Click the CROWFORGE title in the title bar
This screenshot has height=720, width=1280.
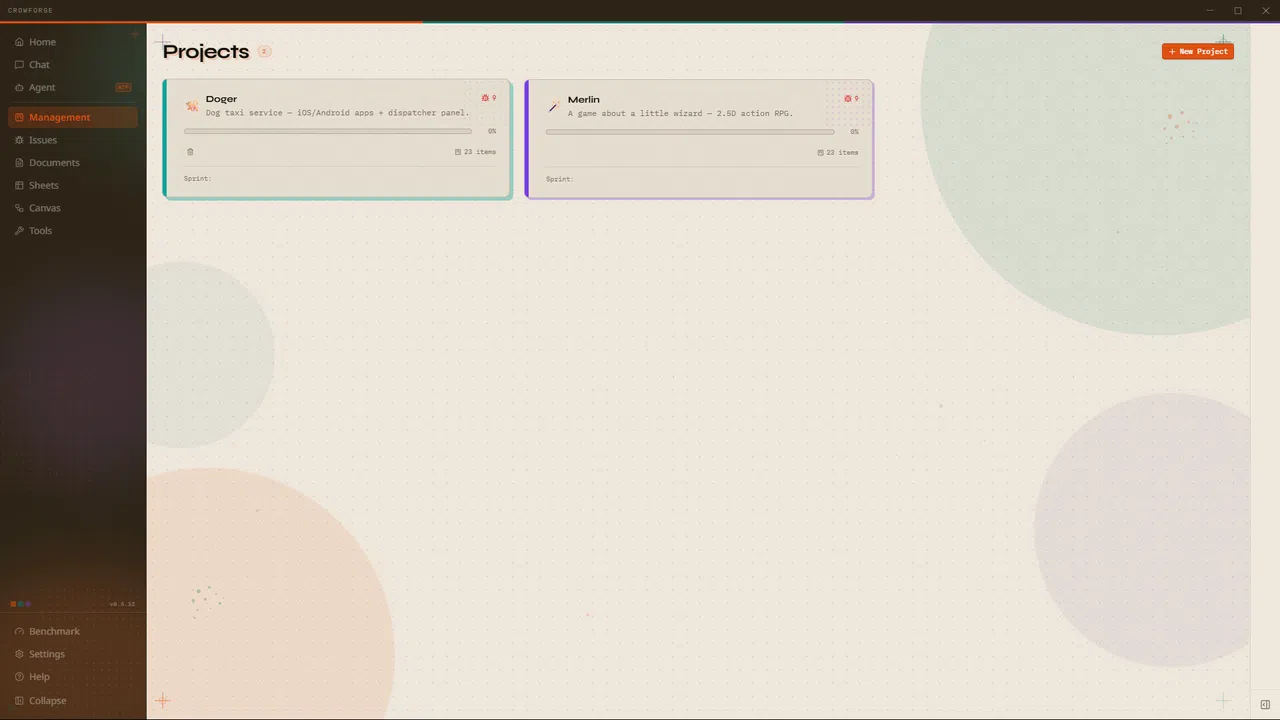point(30,10)
